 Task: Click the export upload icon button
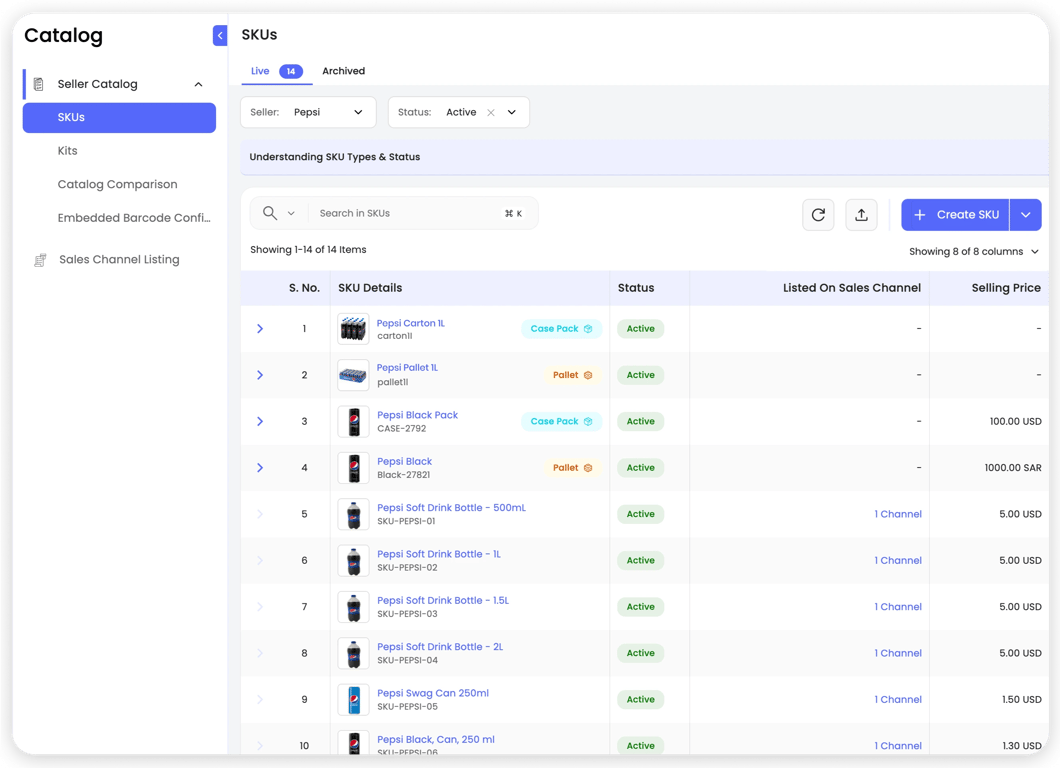pyautogui.click(x=861, y=215)
